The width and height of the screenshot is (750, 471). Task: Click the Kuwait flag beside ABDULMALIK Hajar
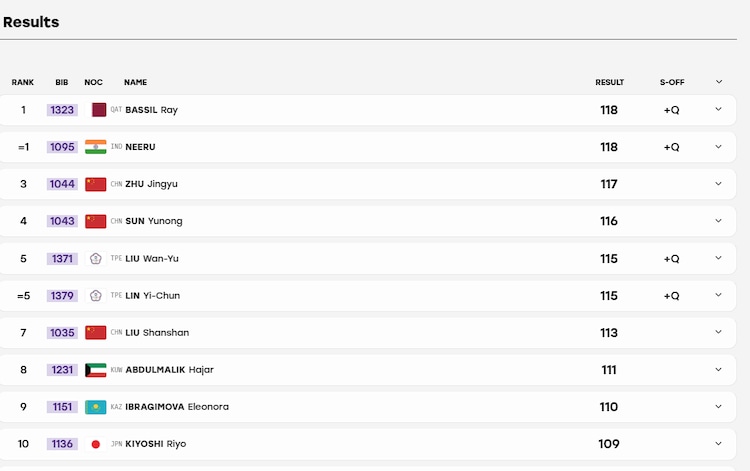pyautogui.click(x=96, y=370)
